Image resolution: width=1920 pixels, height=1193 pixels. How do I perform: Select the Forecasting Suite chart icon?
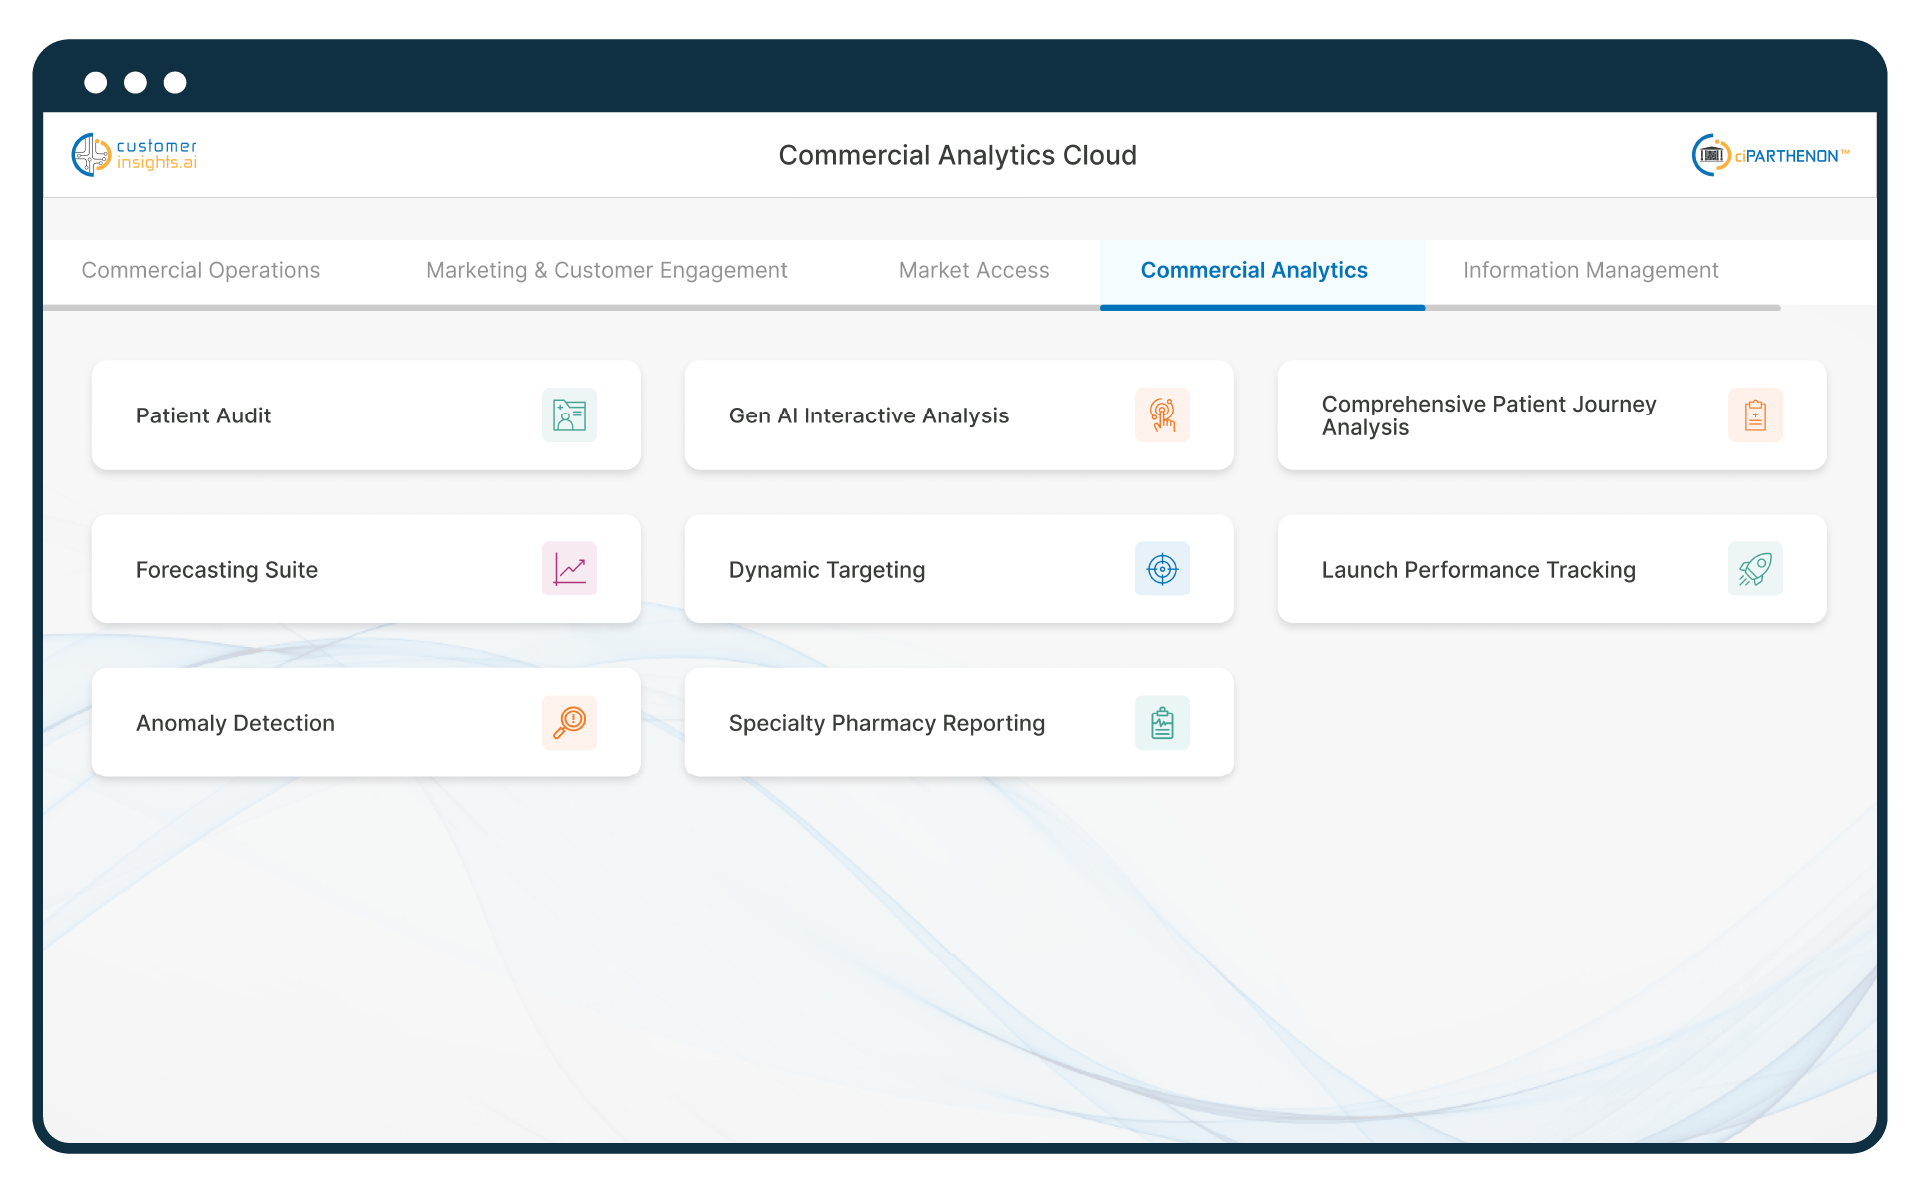point(568,568)
